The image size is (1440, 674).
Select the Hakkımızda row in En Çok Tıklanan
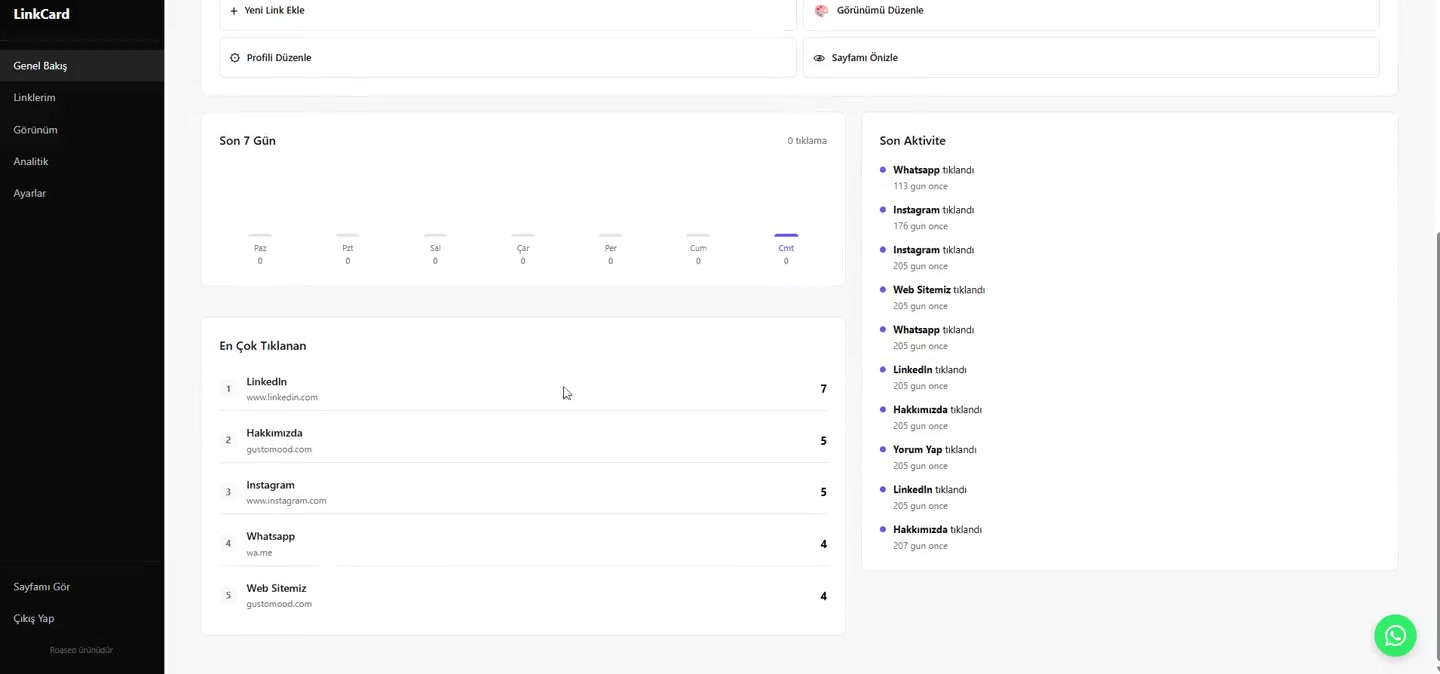[523, 441]
